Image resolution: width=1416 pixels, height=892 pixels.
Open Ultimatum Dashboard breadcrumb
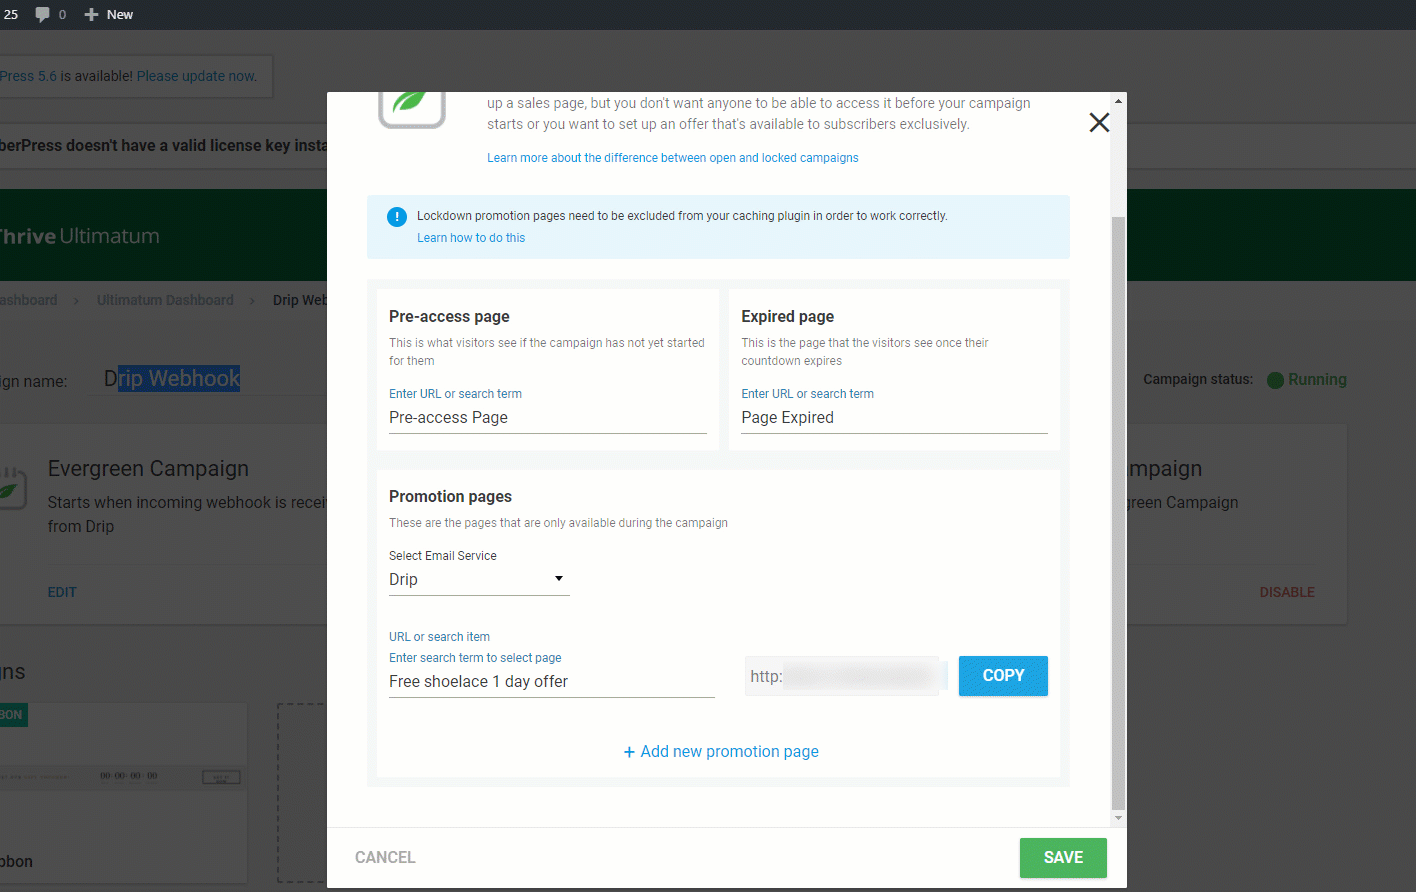tap(165, 300)
